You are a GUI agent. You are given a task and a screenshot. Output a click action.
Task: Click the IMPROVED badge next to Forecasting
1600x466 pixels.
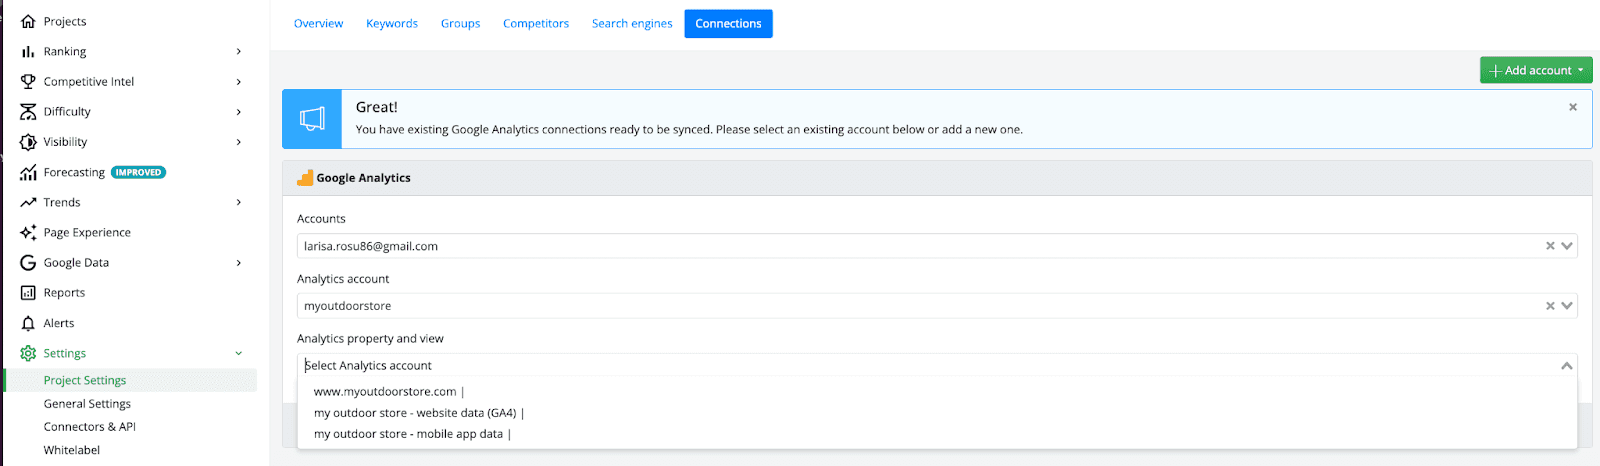point(138,172)
